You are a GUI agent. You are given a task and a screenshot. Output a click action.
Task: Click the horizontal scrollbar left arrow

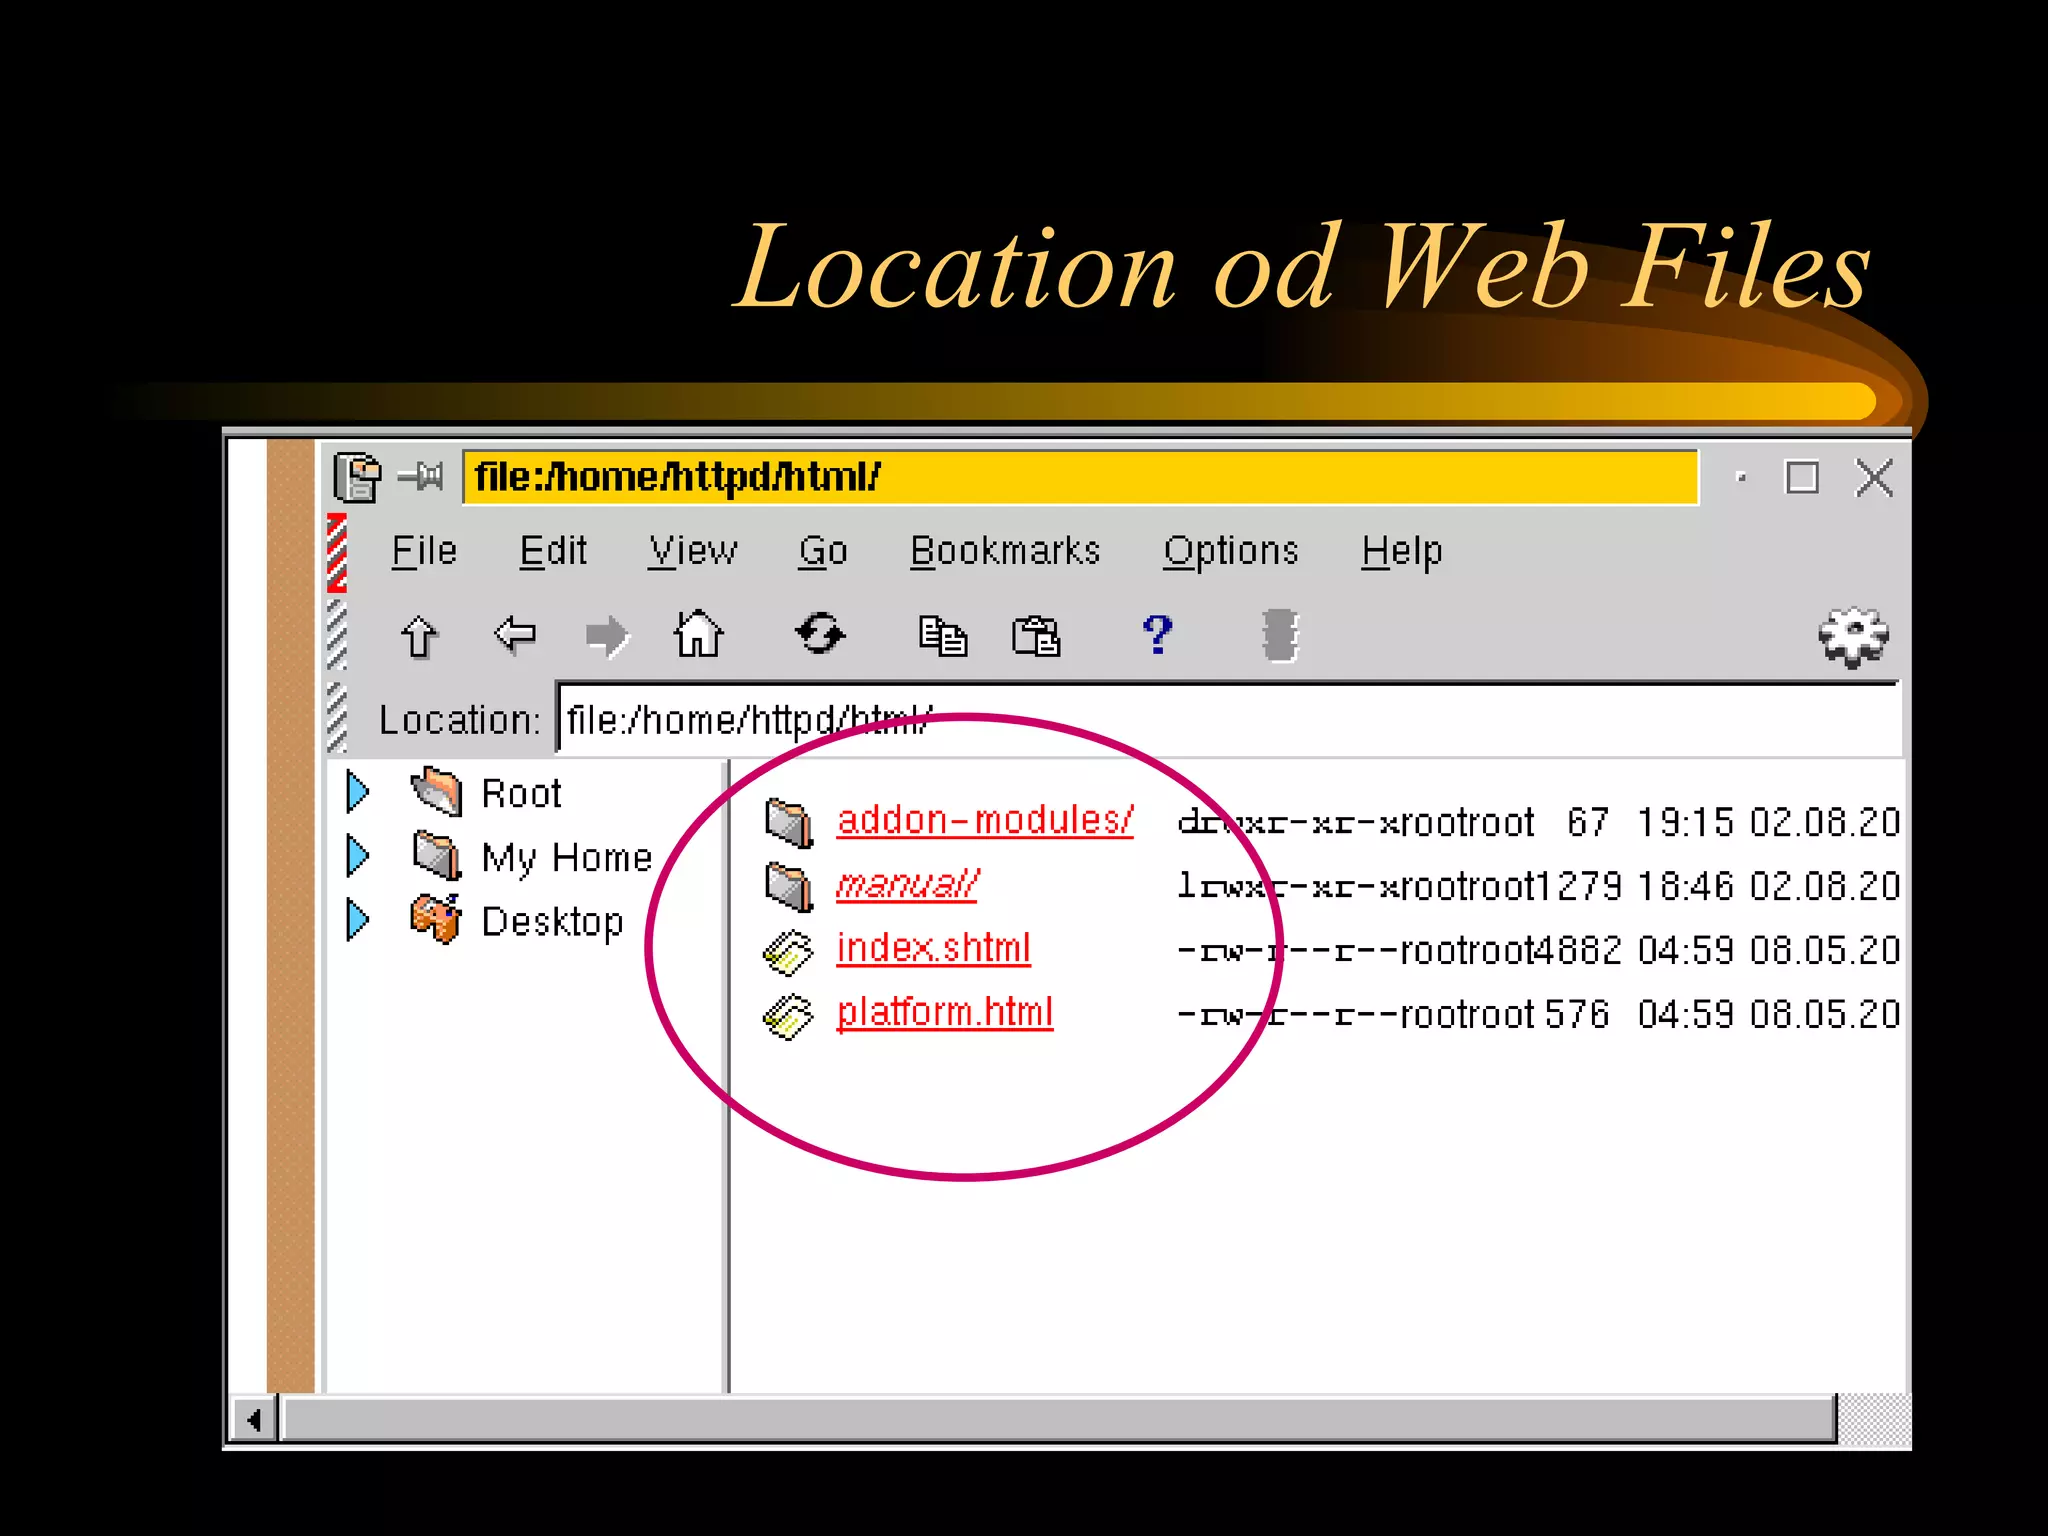pyautogui.click(x=254, y=1420)
